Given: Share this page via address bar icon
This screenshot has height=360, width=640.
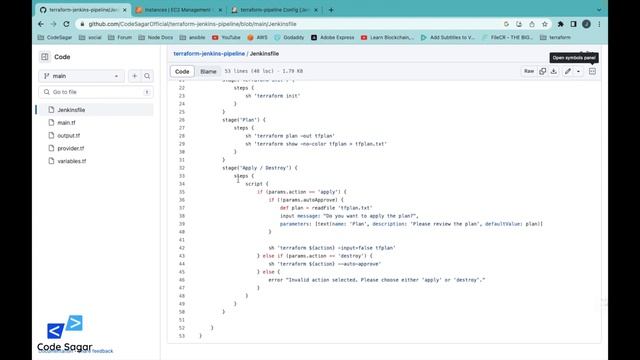Looking at the screenshot, I should click(532, 24).
